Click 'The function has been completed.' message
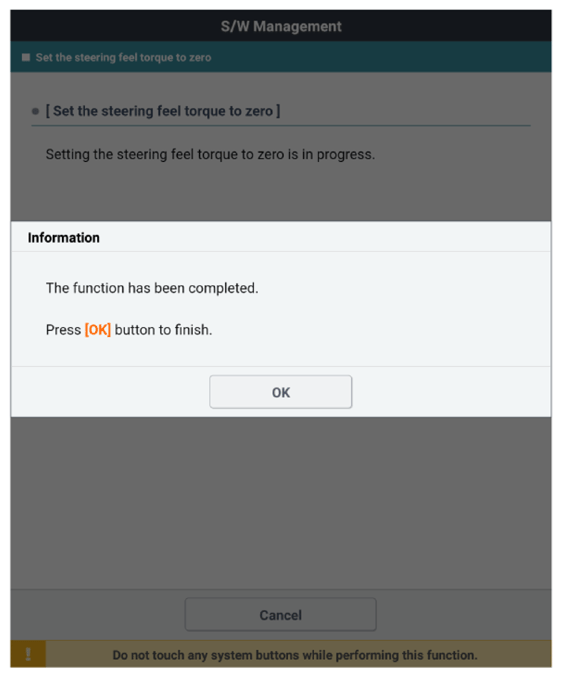 [x=152, y=288]
